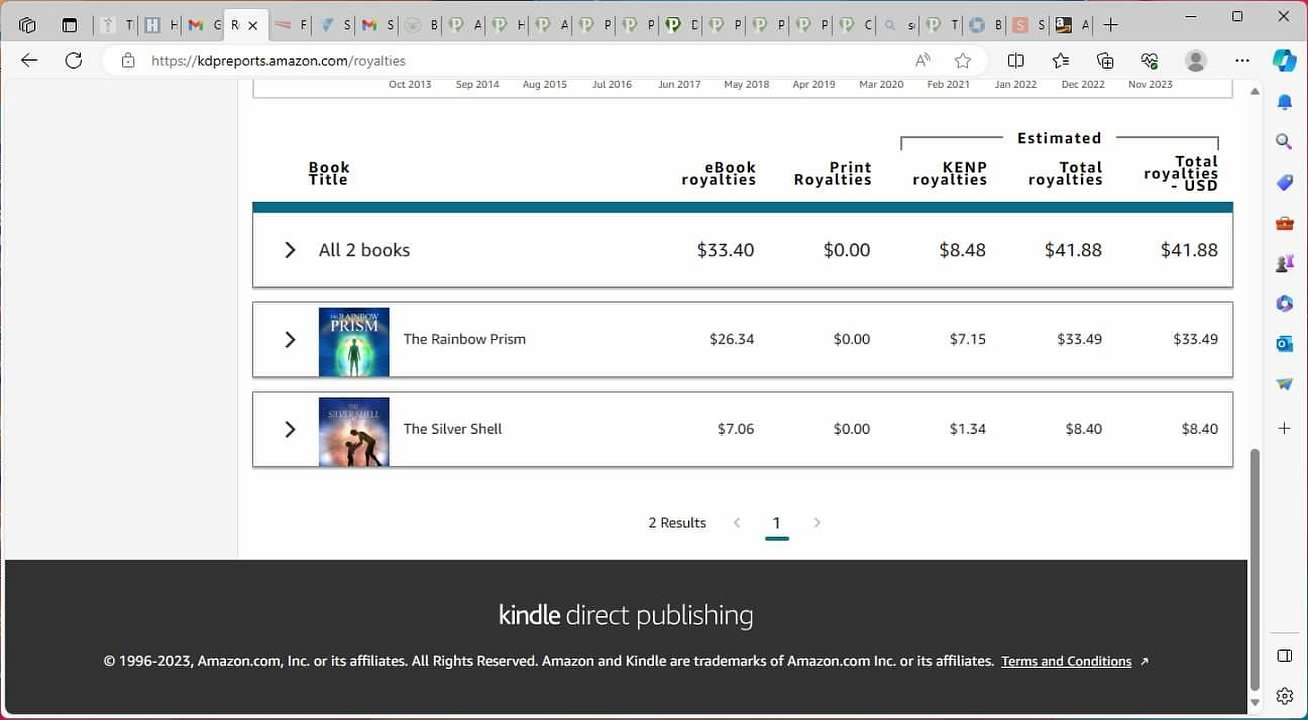This screenshot has height=720, width=1308.
Task: Open the tab actions menu
Action: click(69, 25)
